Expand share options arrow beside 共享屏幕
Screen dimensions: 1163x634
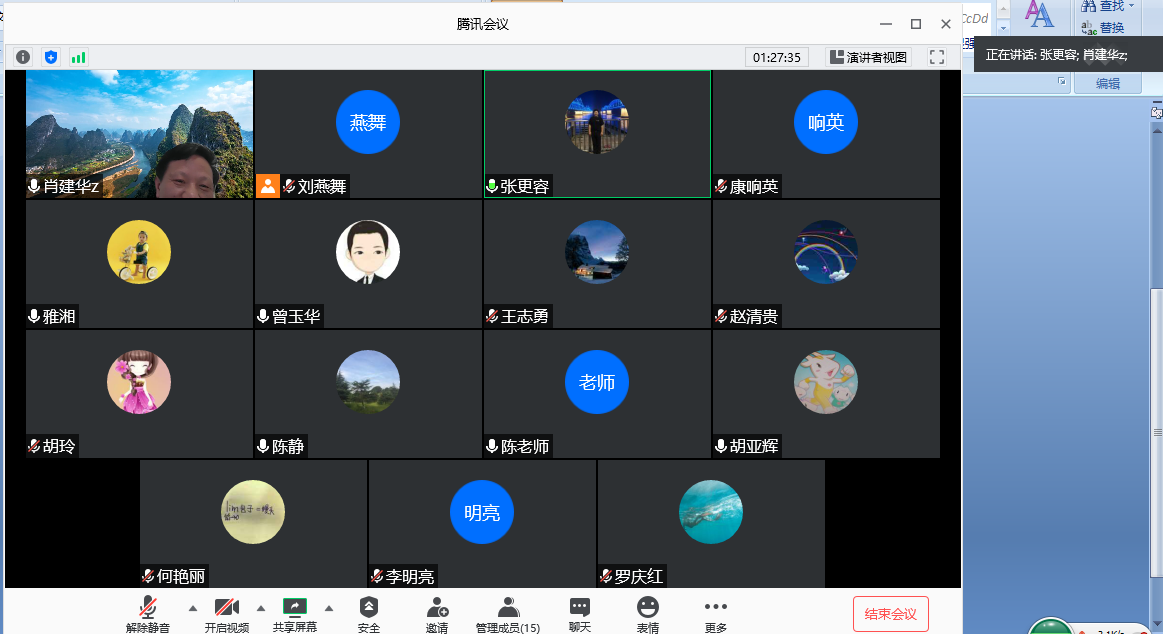(329, 608)
